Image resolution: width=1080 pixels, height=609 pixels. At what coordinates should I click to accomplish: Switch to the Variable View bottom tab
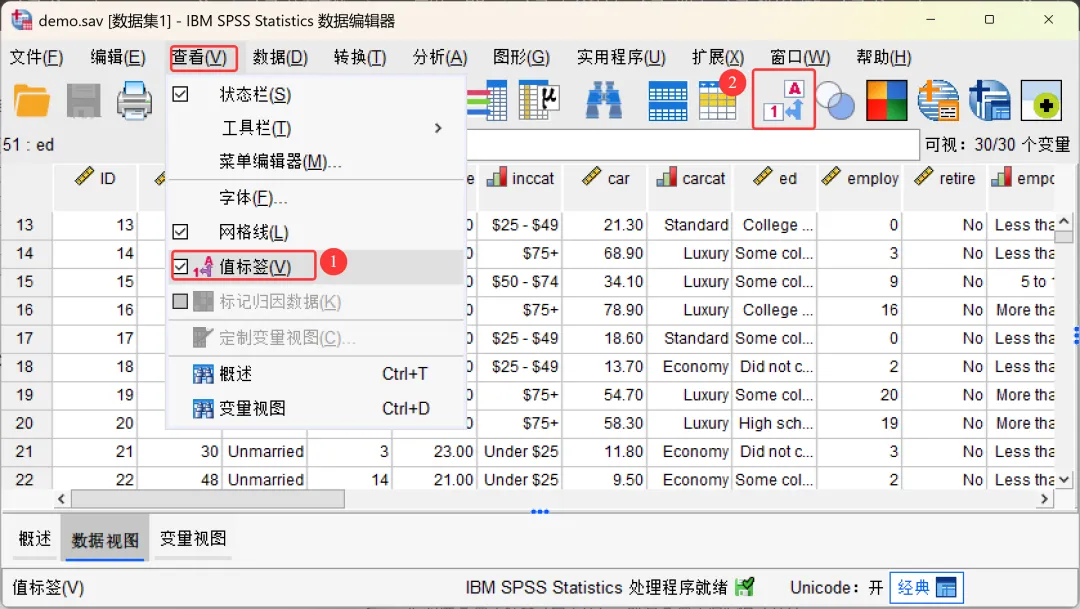(193, 539)
